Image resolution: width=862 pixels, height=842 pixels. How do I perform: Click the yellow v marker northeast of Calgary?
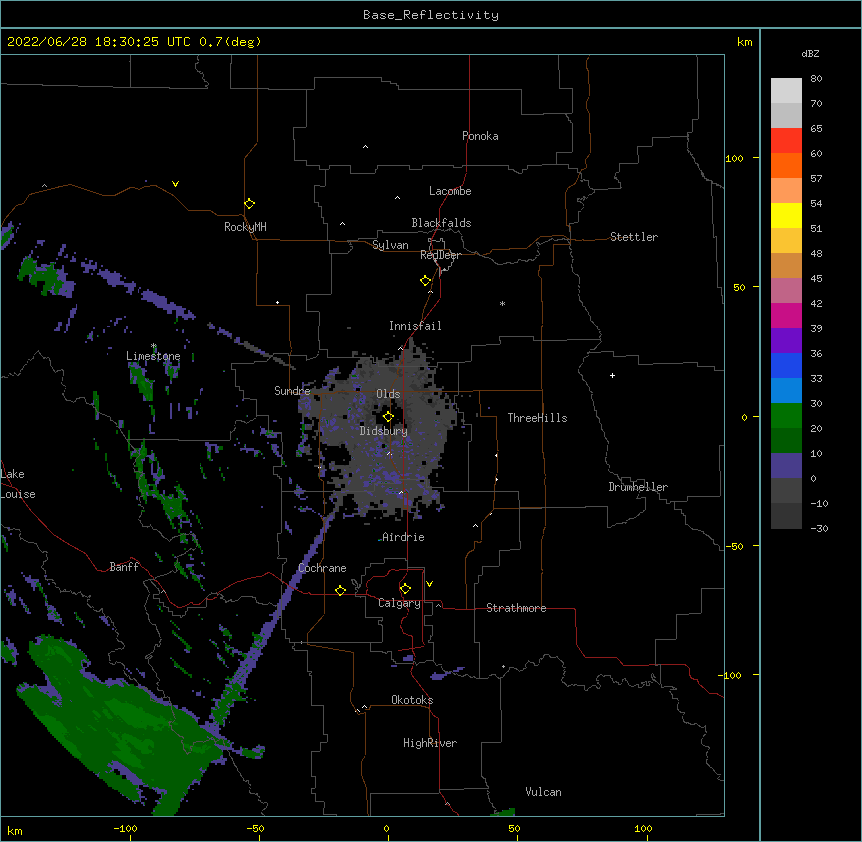pos(429,584)
